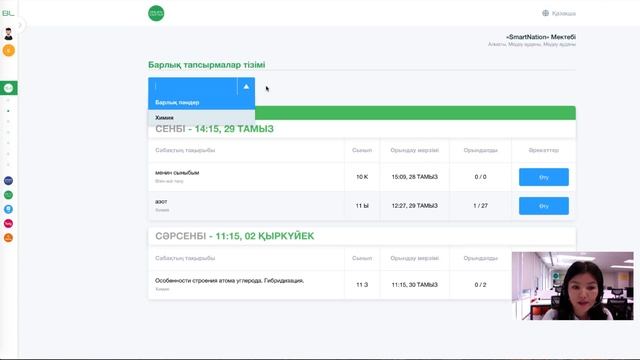This screenshot has height=360, width=640.
Task: Click the deadline '11:15, 30 ТАМЫЗ'
Action: click(415, 284)
